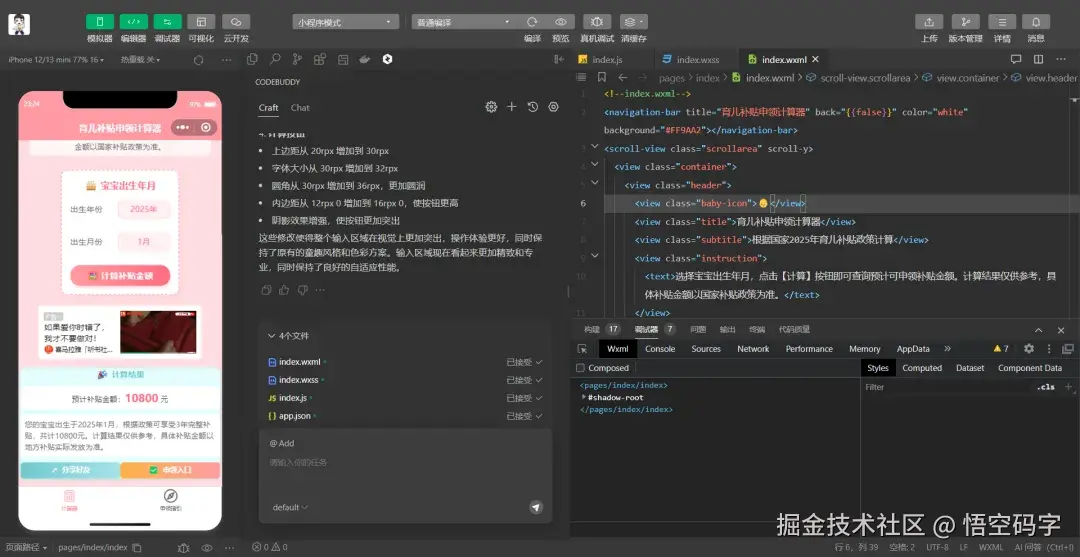This screenshot has width=1080, height=557.
Task: Toggle the 调试器 debugger panel button
Action: click(x=167, y=21)
